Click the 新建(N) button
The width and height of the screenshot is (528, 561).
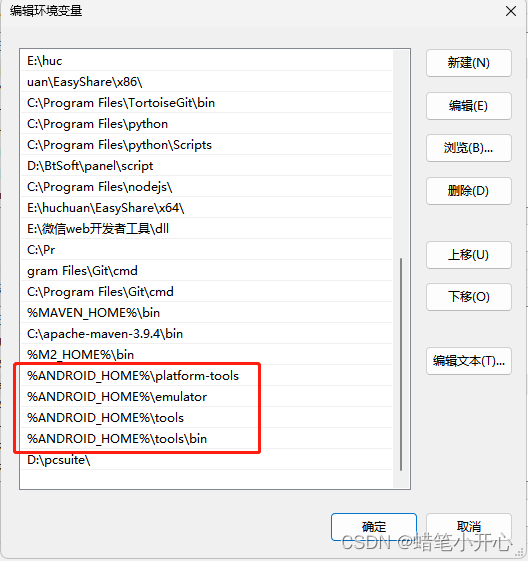click(x=469, y=63)
